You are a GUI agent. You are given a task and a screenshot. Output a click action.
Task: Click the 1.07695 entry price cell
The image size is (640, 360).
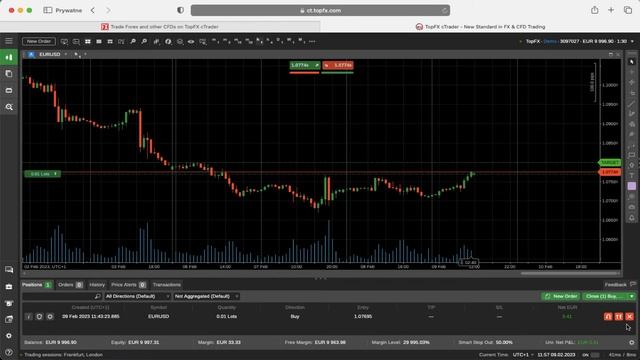tap(363, 316)
